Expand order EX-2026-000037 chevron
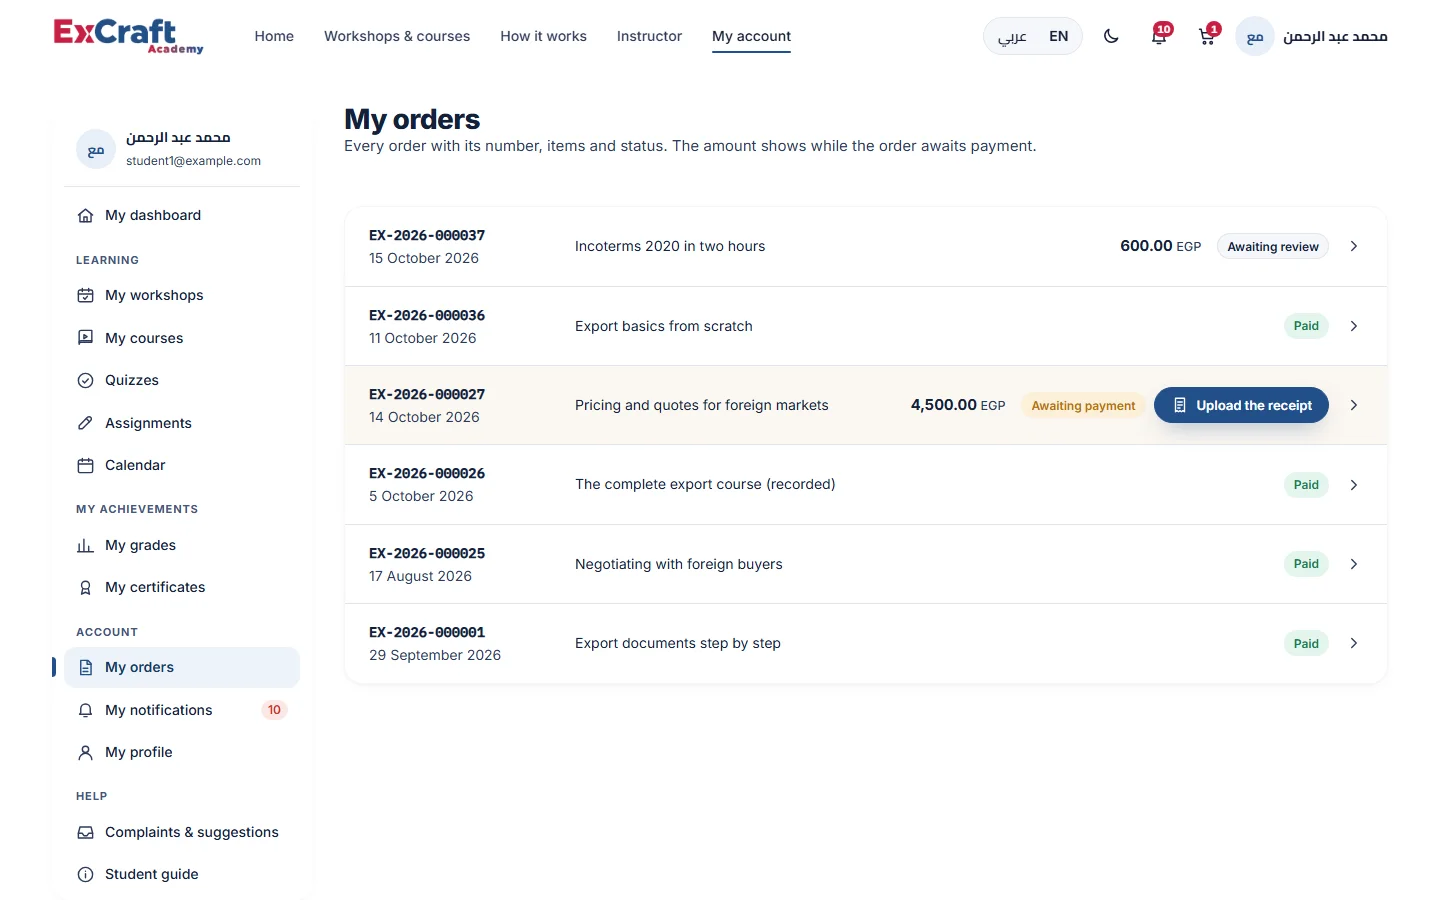This screenshot has width=1440, height=900. click(x=1354, y=246)
